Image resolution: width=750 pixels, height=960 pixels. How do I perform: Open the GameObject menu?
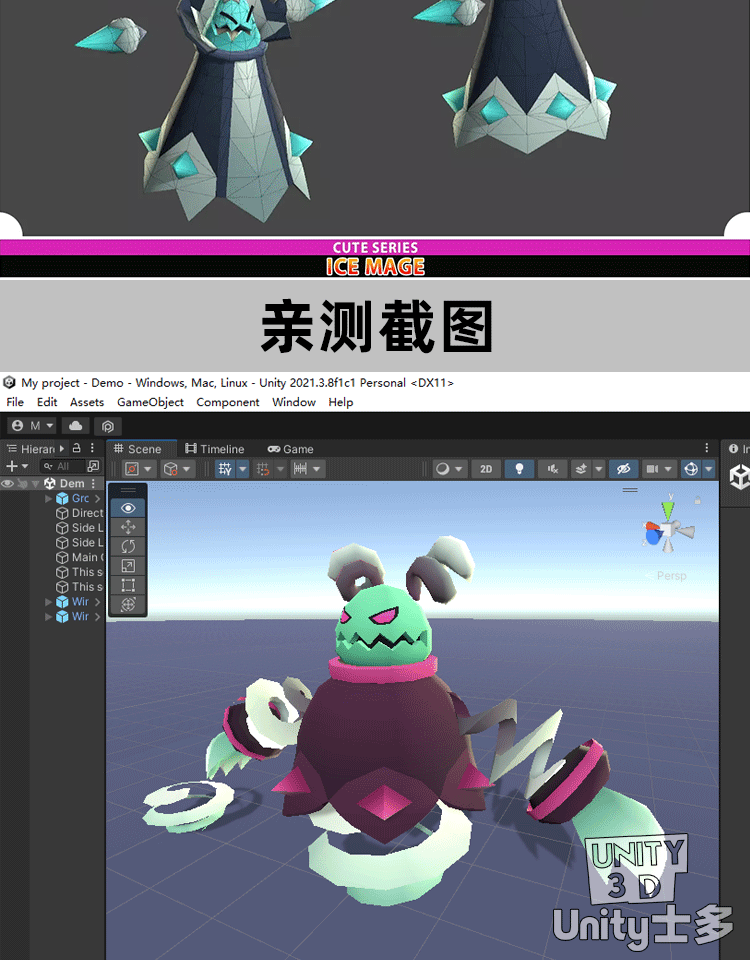[150, 402]
